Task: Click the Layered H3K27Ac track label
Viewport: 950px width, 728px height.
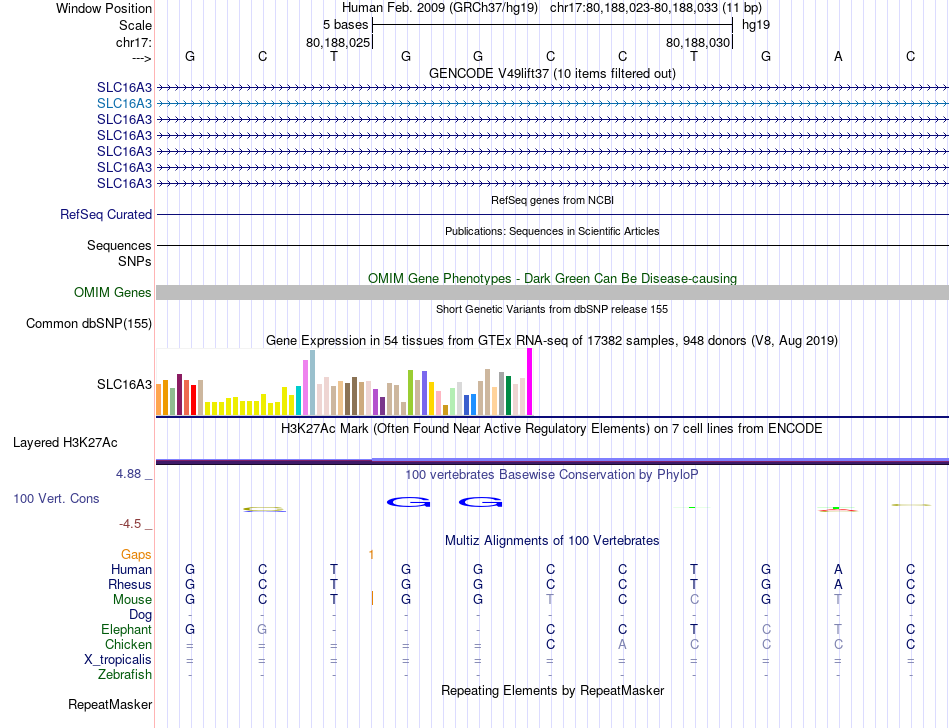Action: click(65, 443)
